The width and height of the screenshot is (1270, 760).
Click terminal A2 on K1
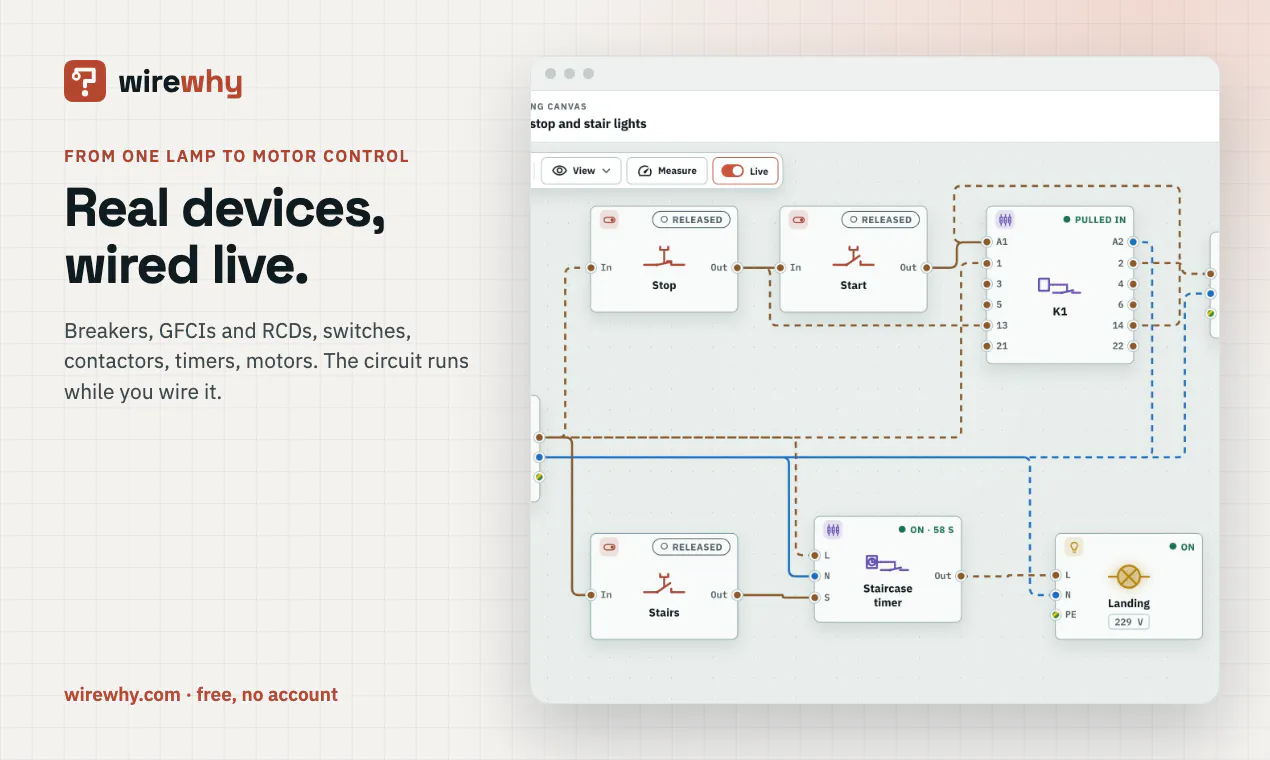(x=1133, y=242)
